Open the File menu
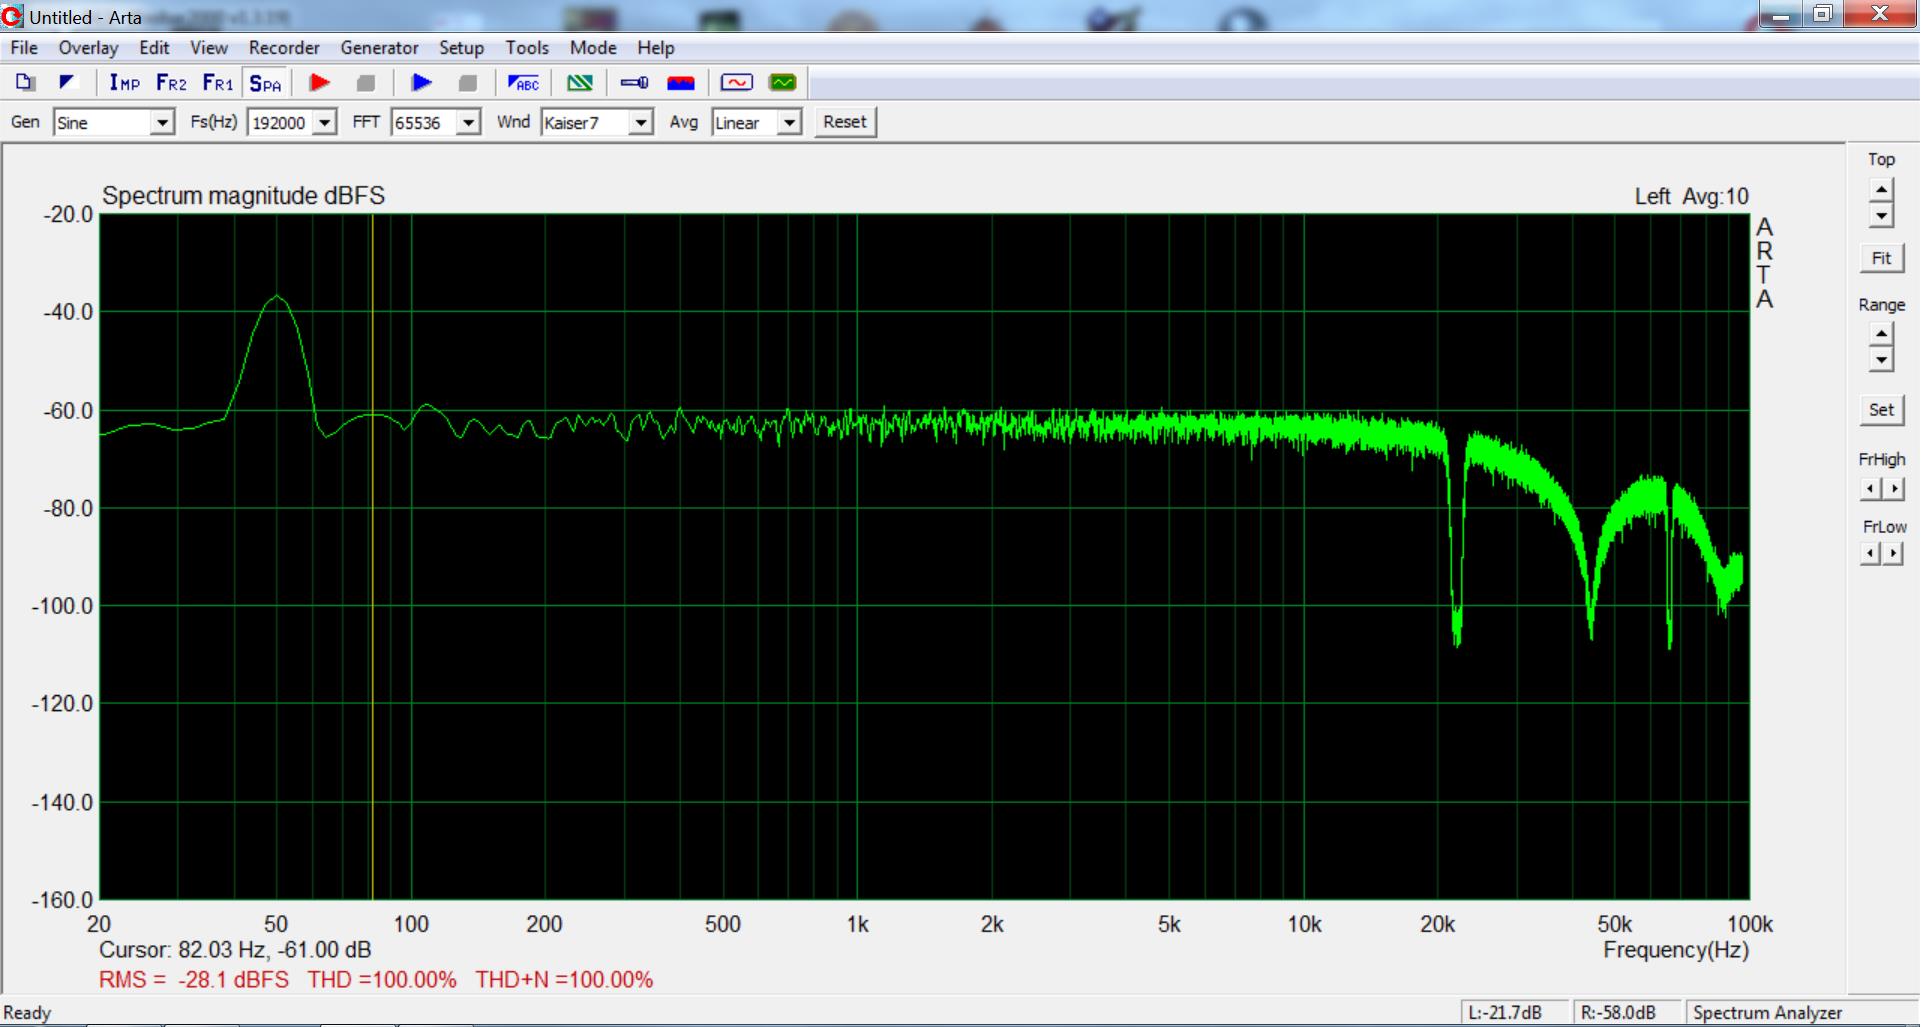Screen dimensions: 1923x1027 coord(24,48)
